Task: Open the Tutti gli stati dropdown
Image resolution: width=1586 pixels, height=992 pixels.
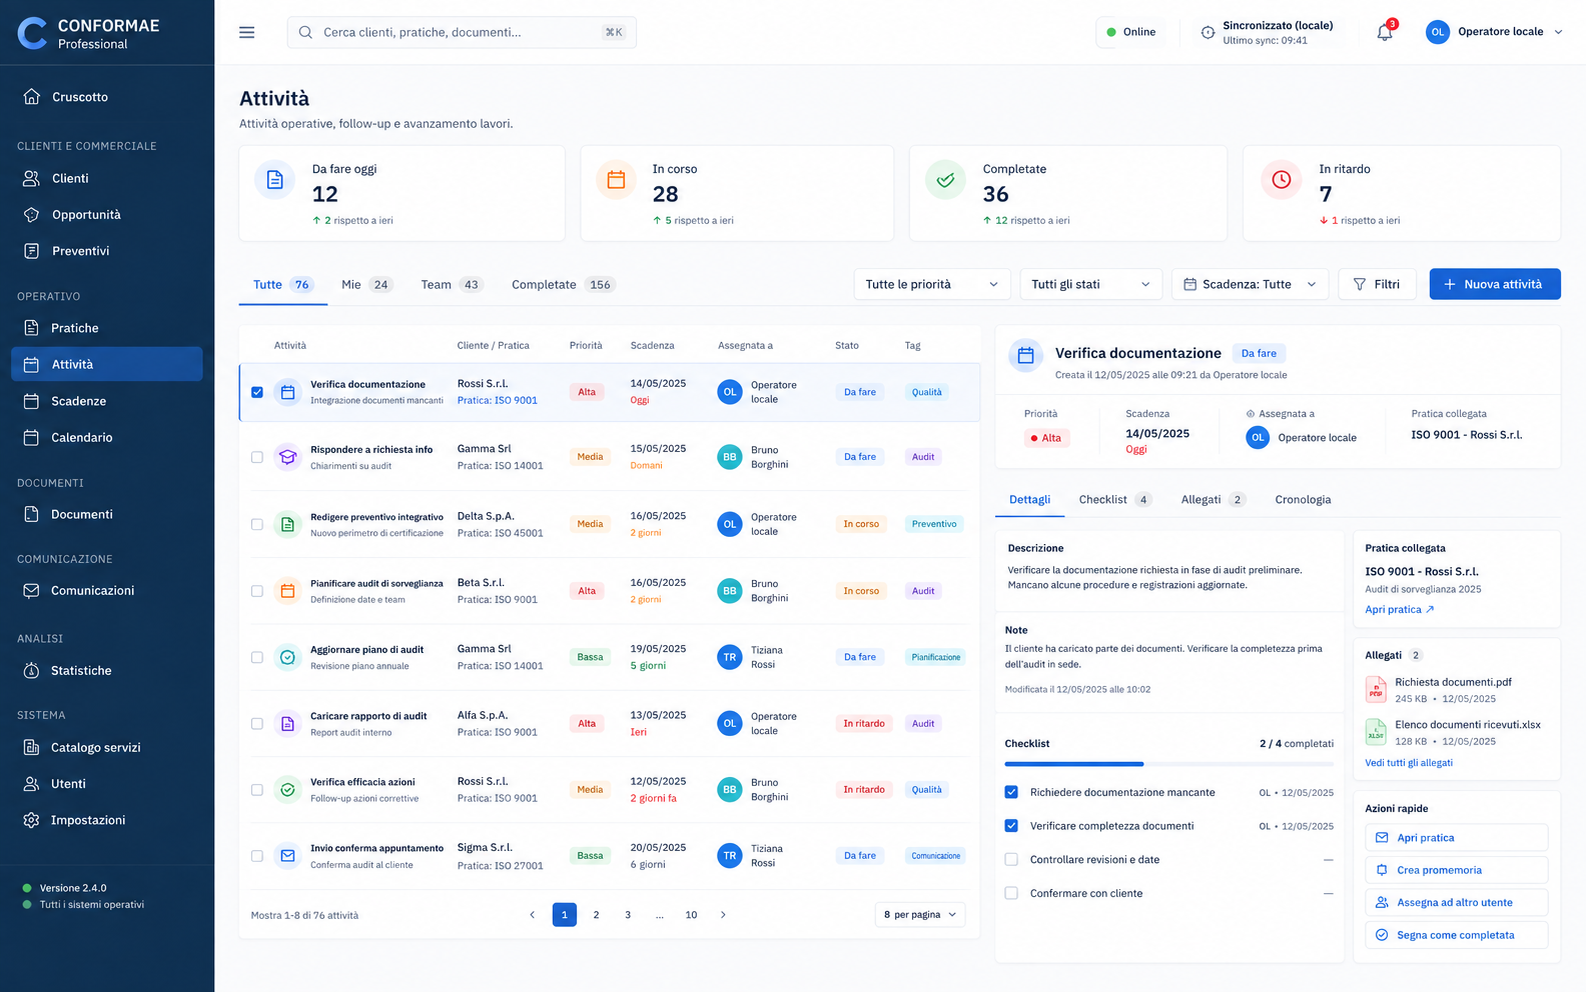Action: click(1091, 285)
